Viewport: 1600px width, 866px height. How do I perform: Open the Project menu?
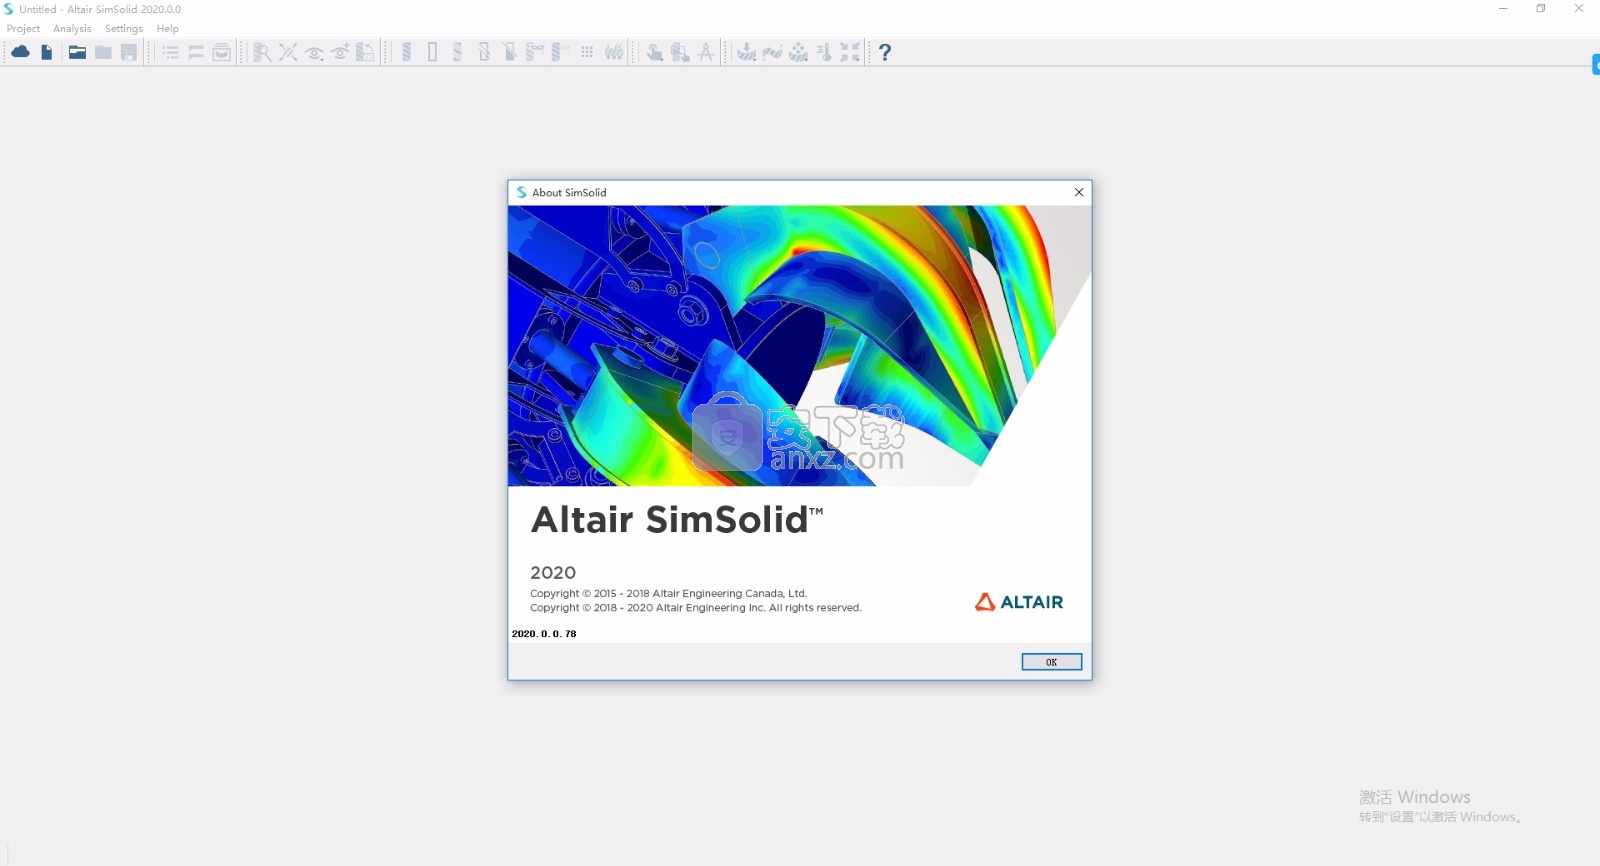23,29
